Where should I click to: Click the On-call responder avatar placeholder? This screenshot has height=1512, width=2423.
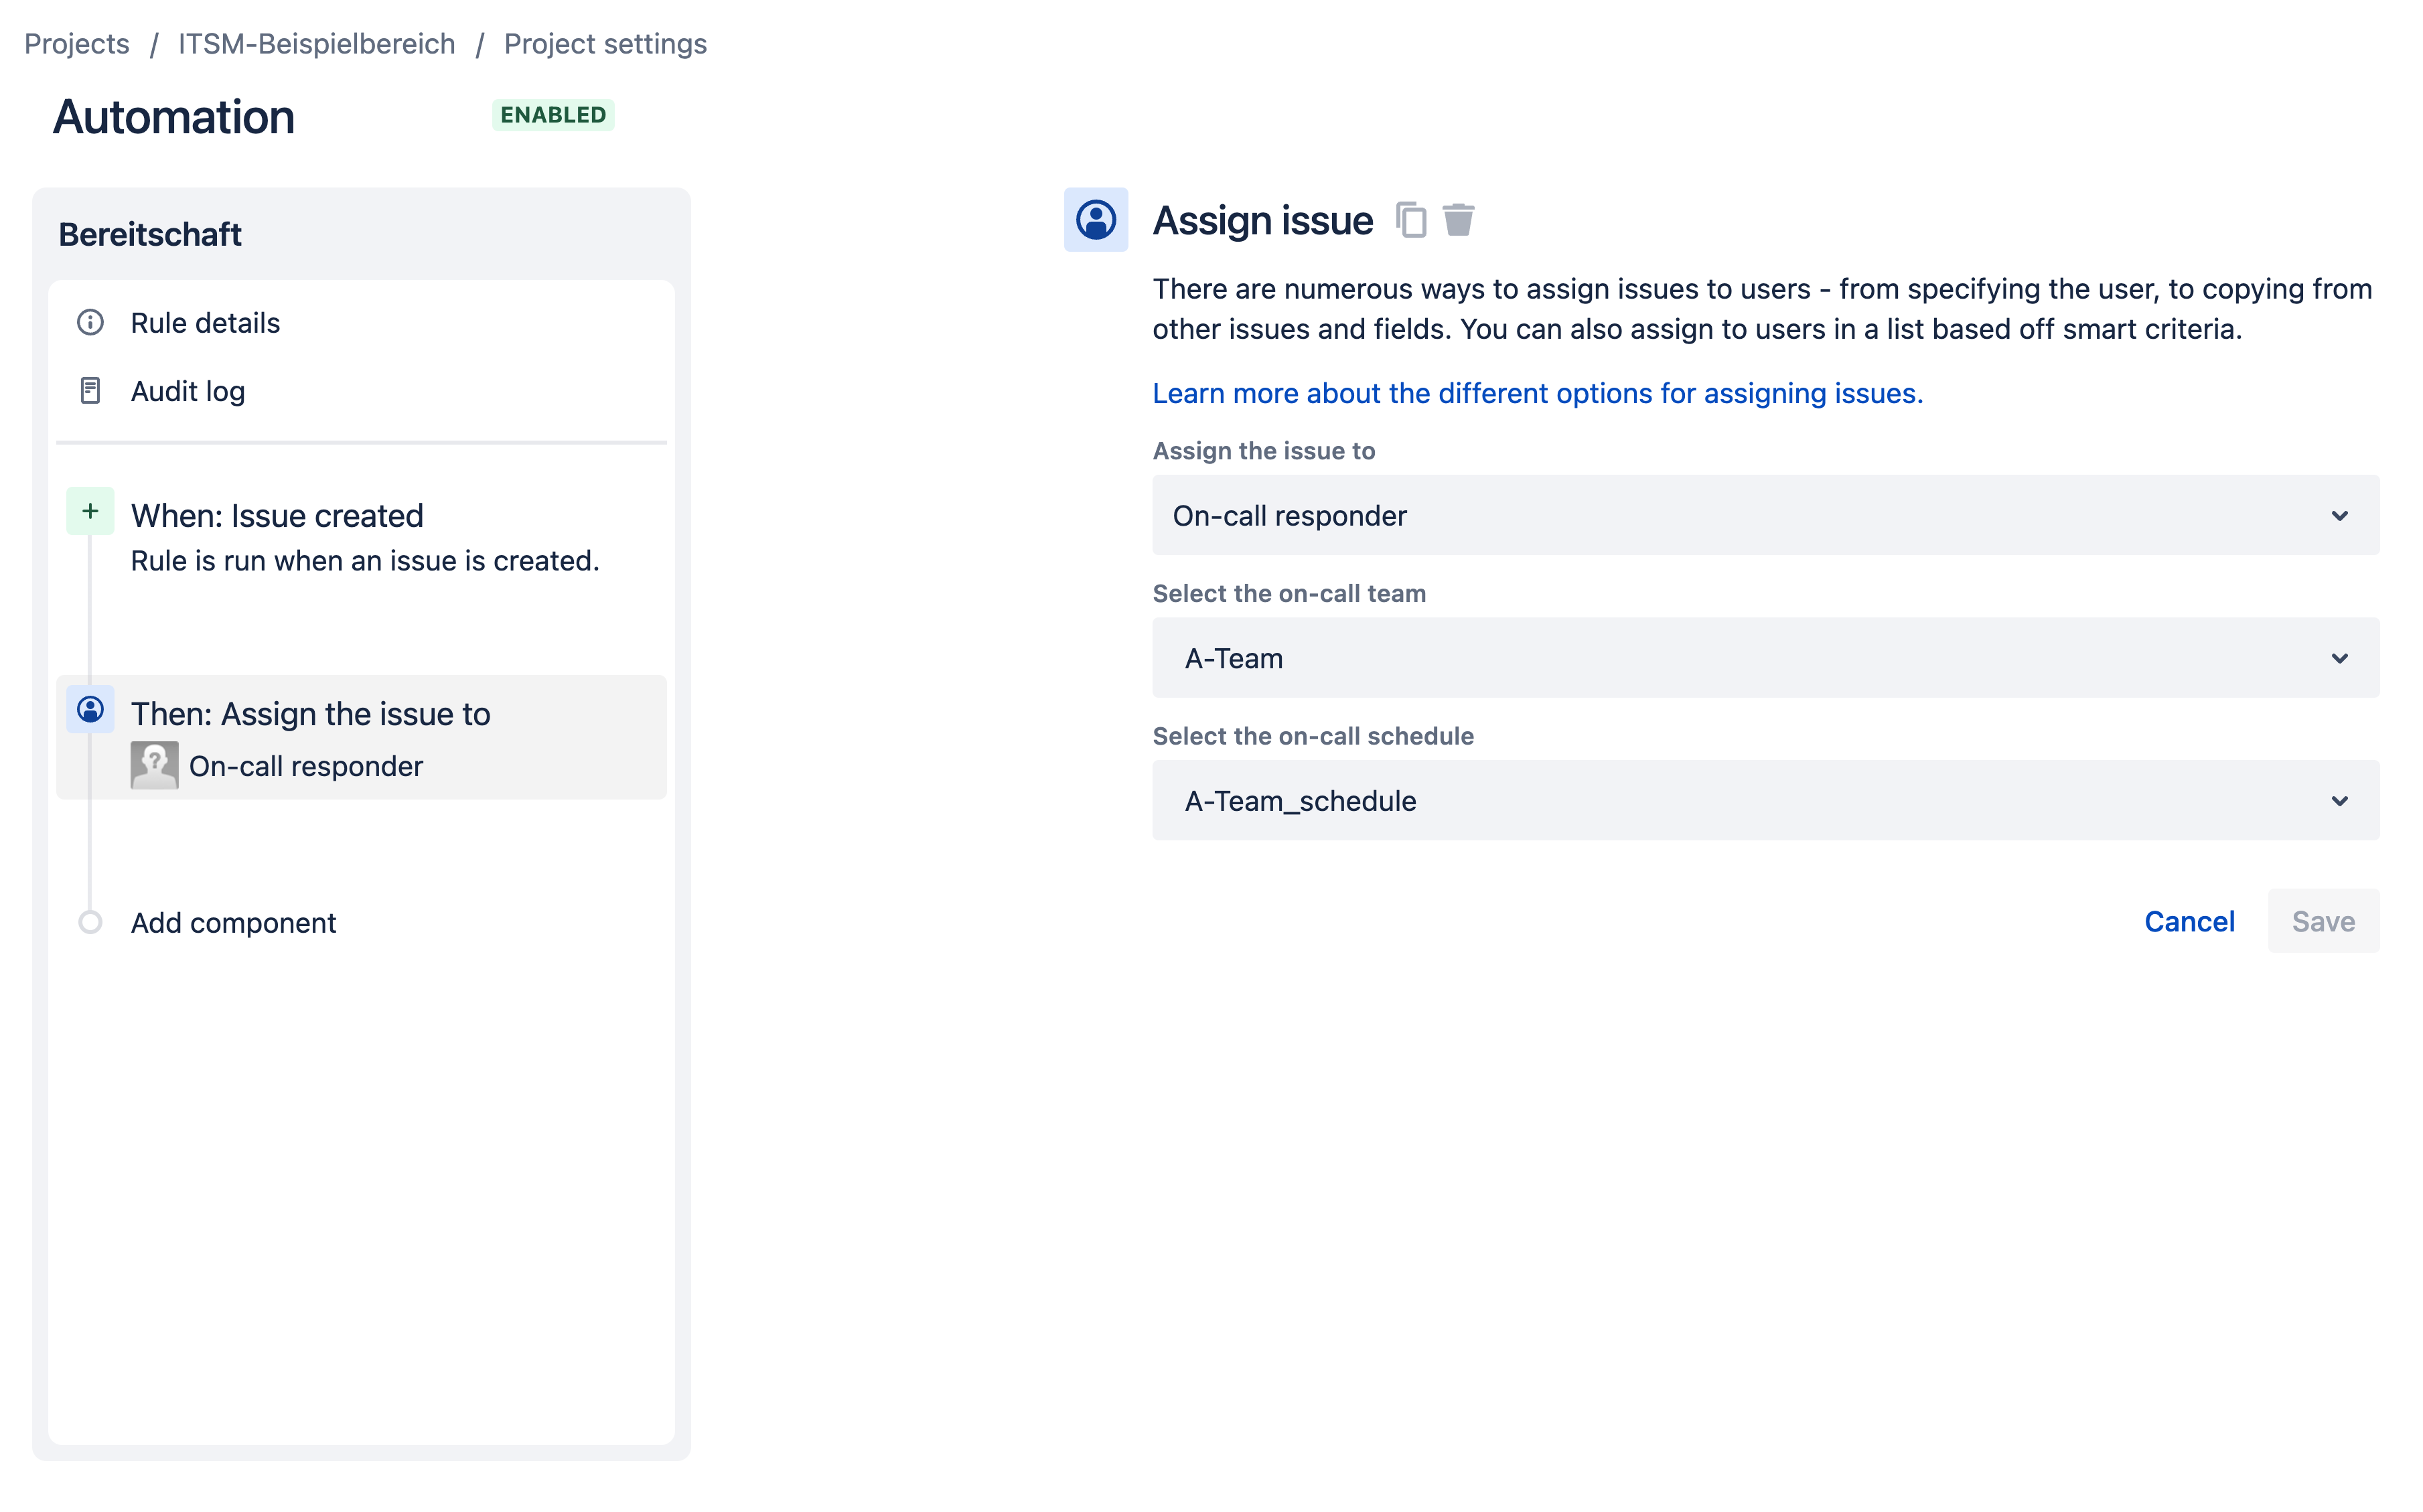154,765
